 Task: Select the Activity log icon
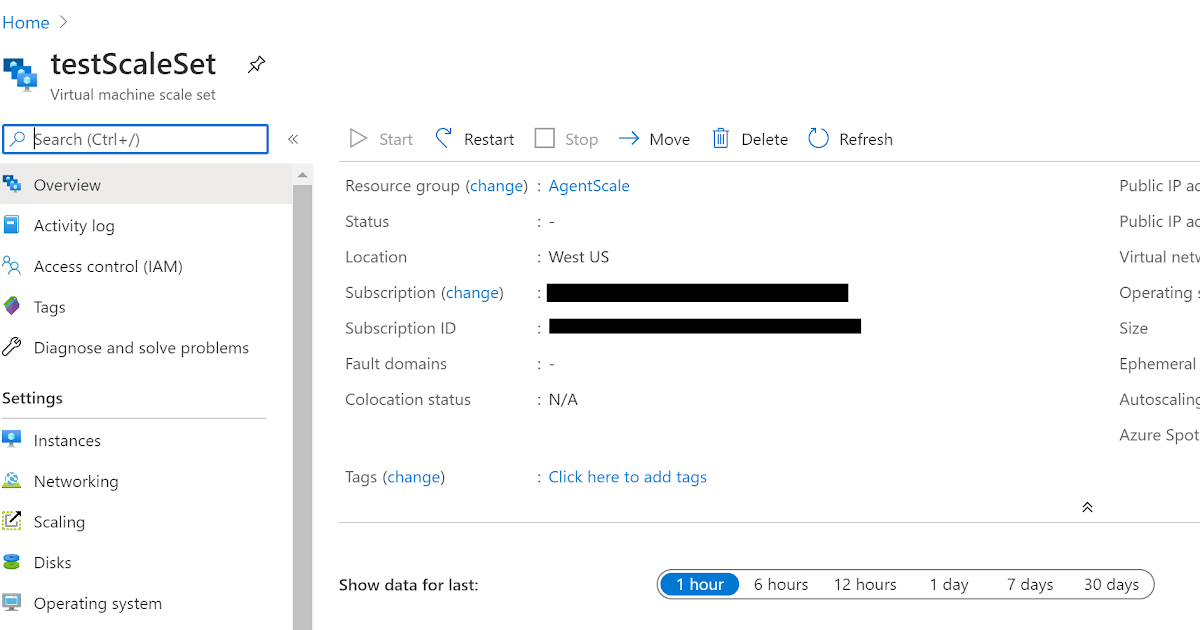click(15, 225)
